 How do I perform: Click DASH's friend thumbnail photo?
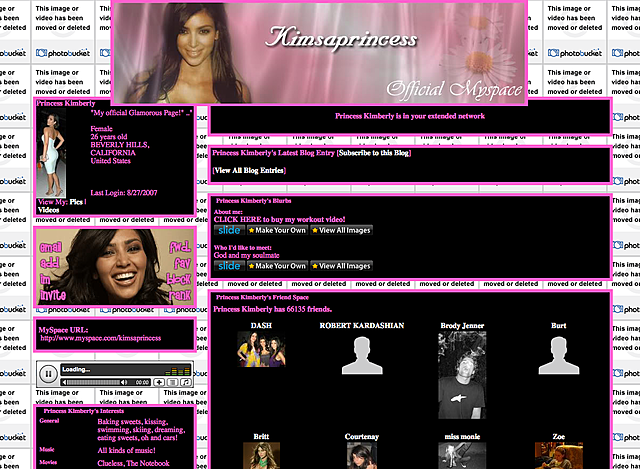[261, 349]
